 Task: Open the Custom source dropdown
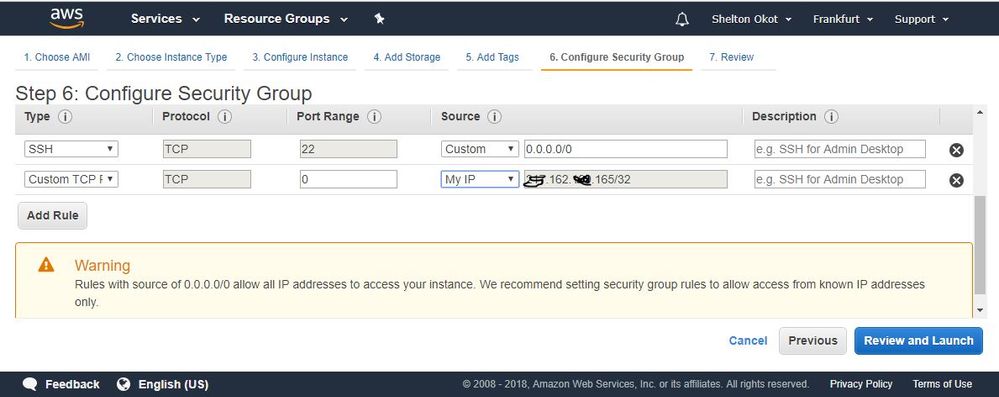pyautogui.click(x=480, y=149)
